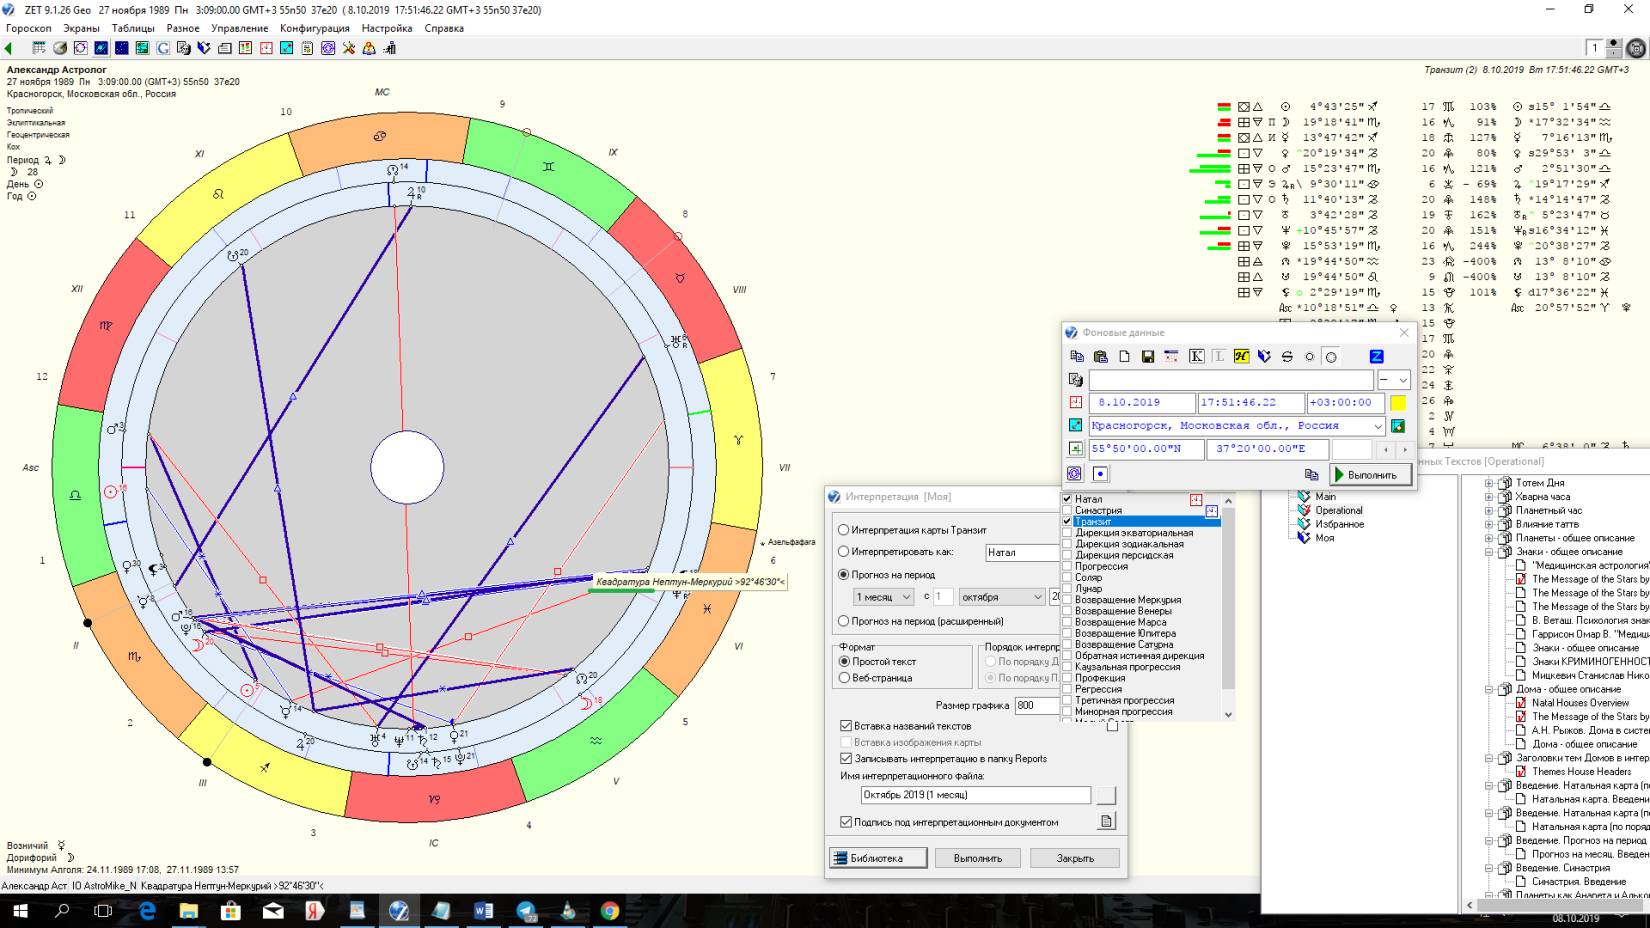Open the Конфигурация menu
Image resolution: width=1650 pixels, height=928 pixels.
(314, 28)
